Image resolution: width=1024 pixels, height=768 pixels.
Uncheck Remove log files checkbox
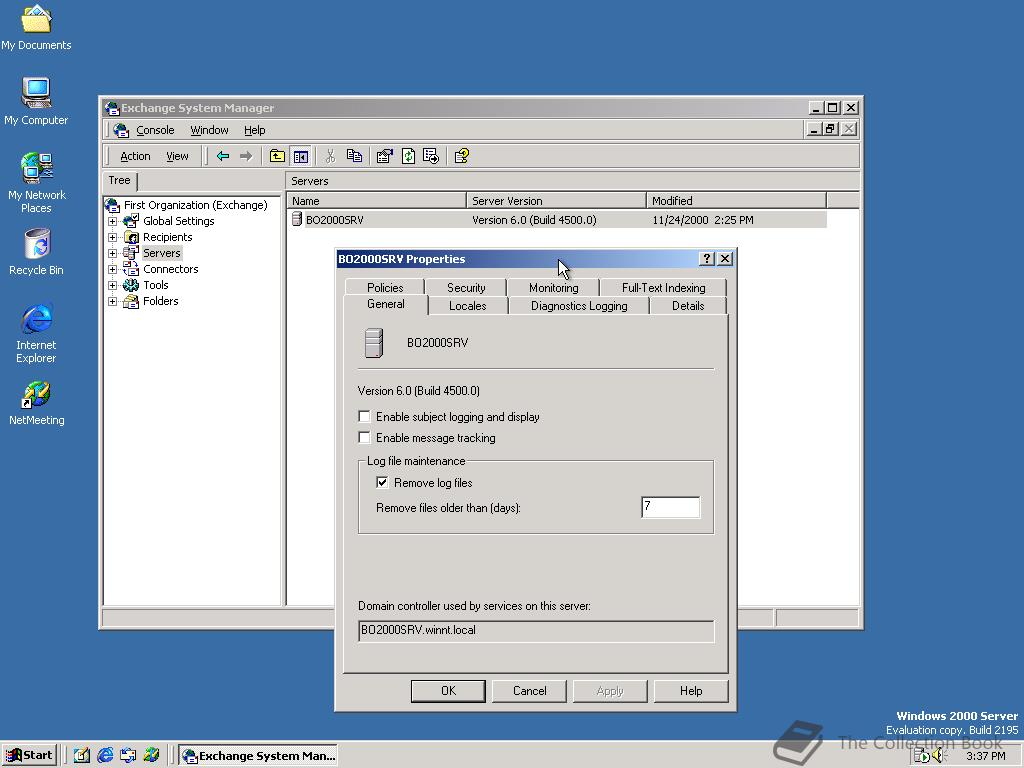click(383, 483)
